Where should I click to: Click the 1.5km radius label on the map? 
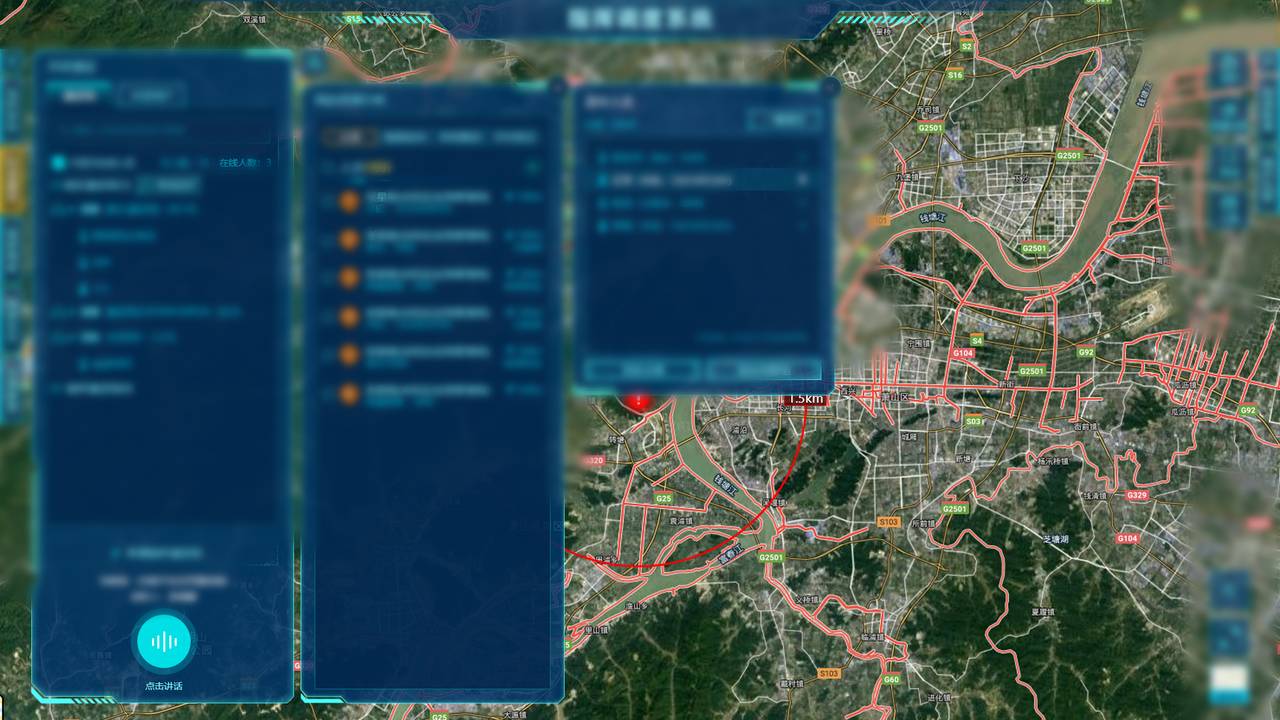coord(804,399)
